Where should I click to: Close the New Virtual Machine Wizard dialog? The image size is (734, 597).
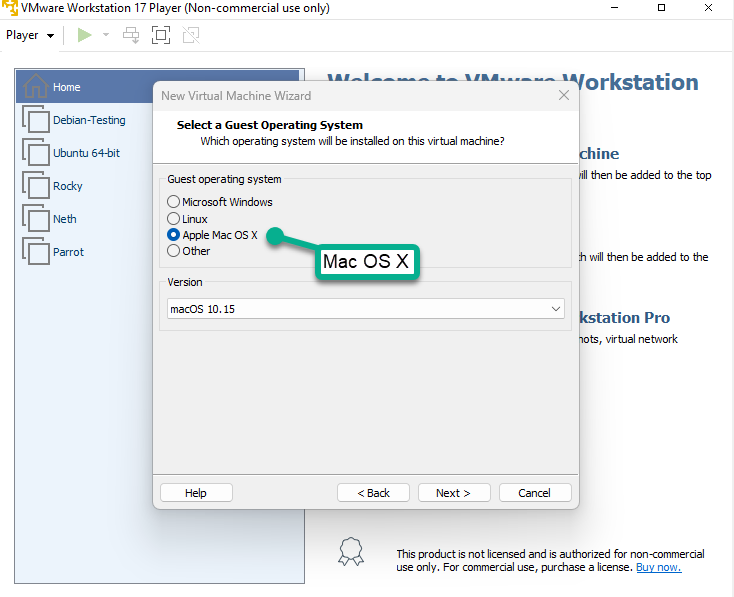click(x=564, y=96)
